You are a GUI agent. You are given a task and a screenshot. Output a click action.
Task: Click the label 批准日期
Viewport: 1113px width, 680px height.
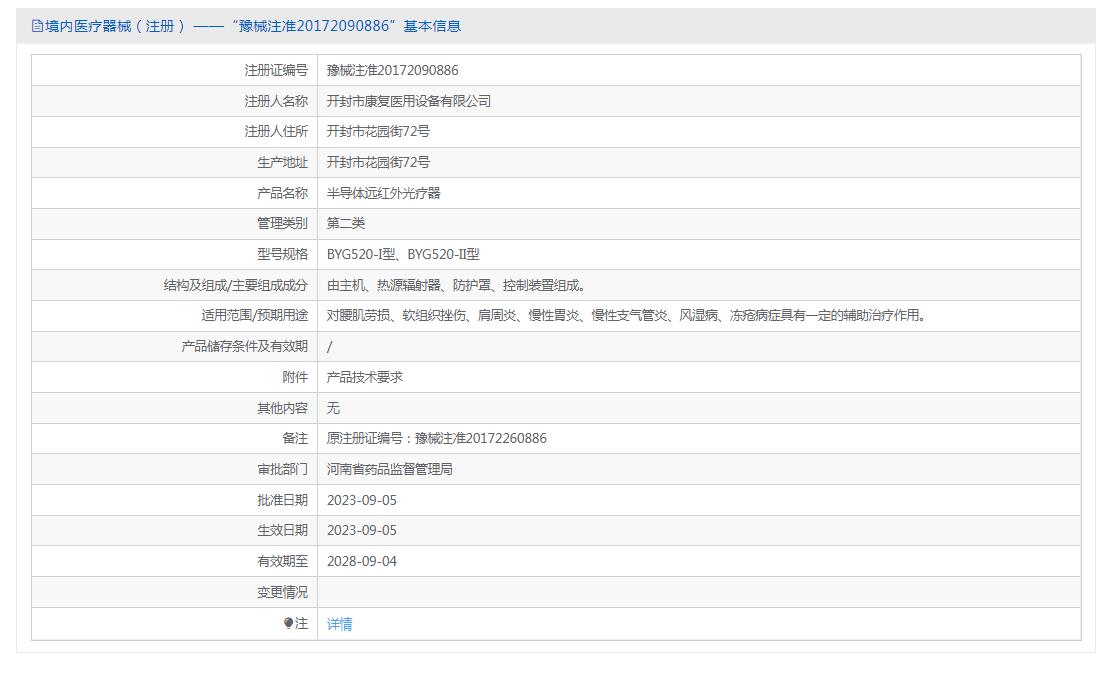coord(283,500)
